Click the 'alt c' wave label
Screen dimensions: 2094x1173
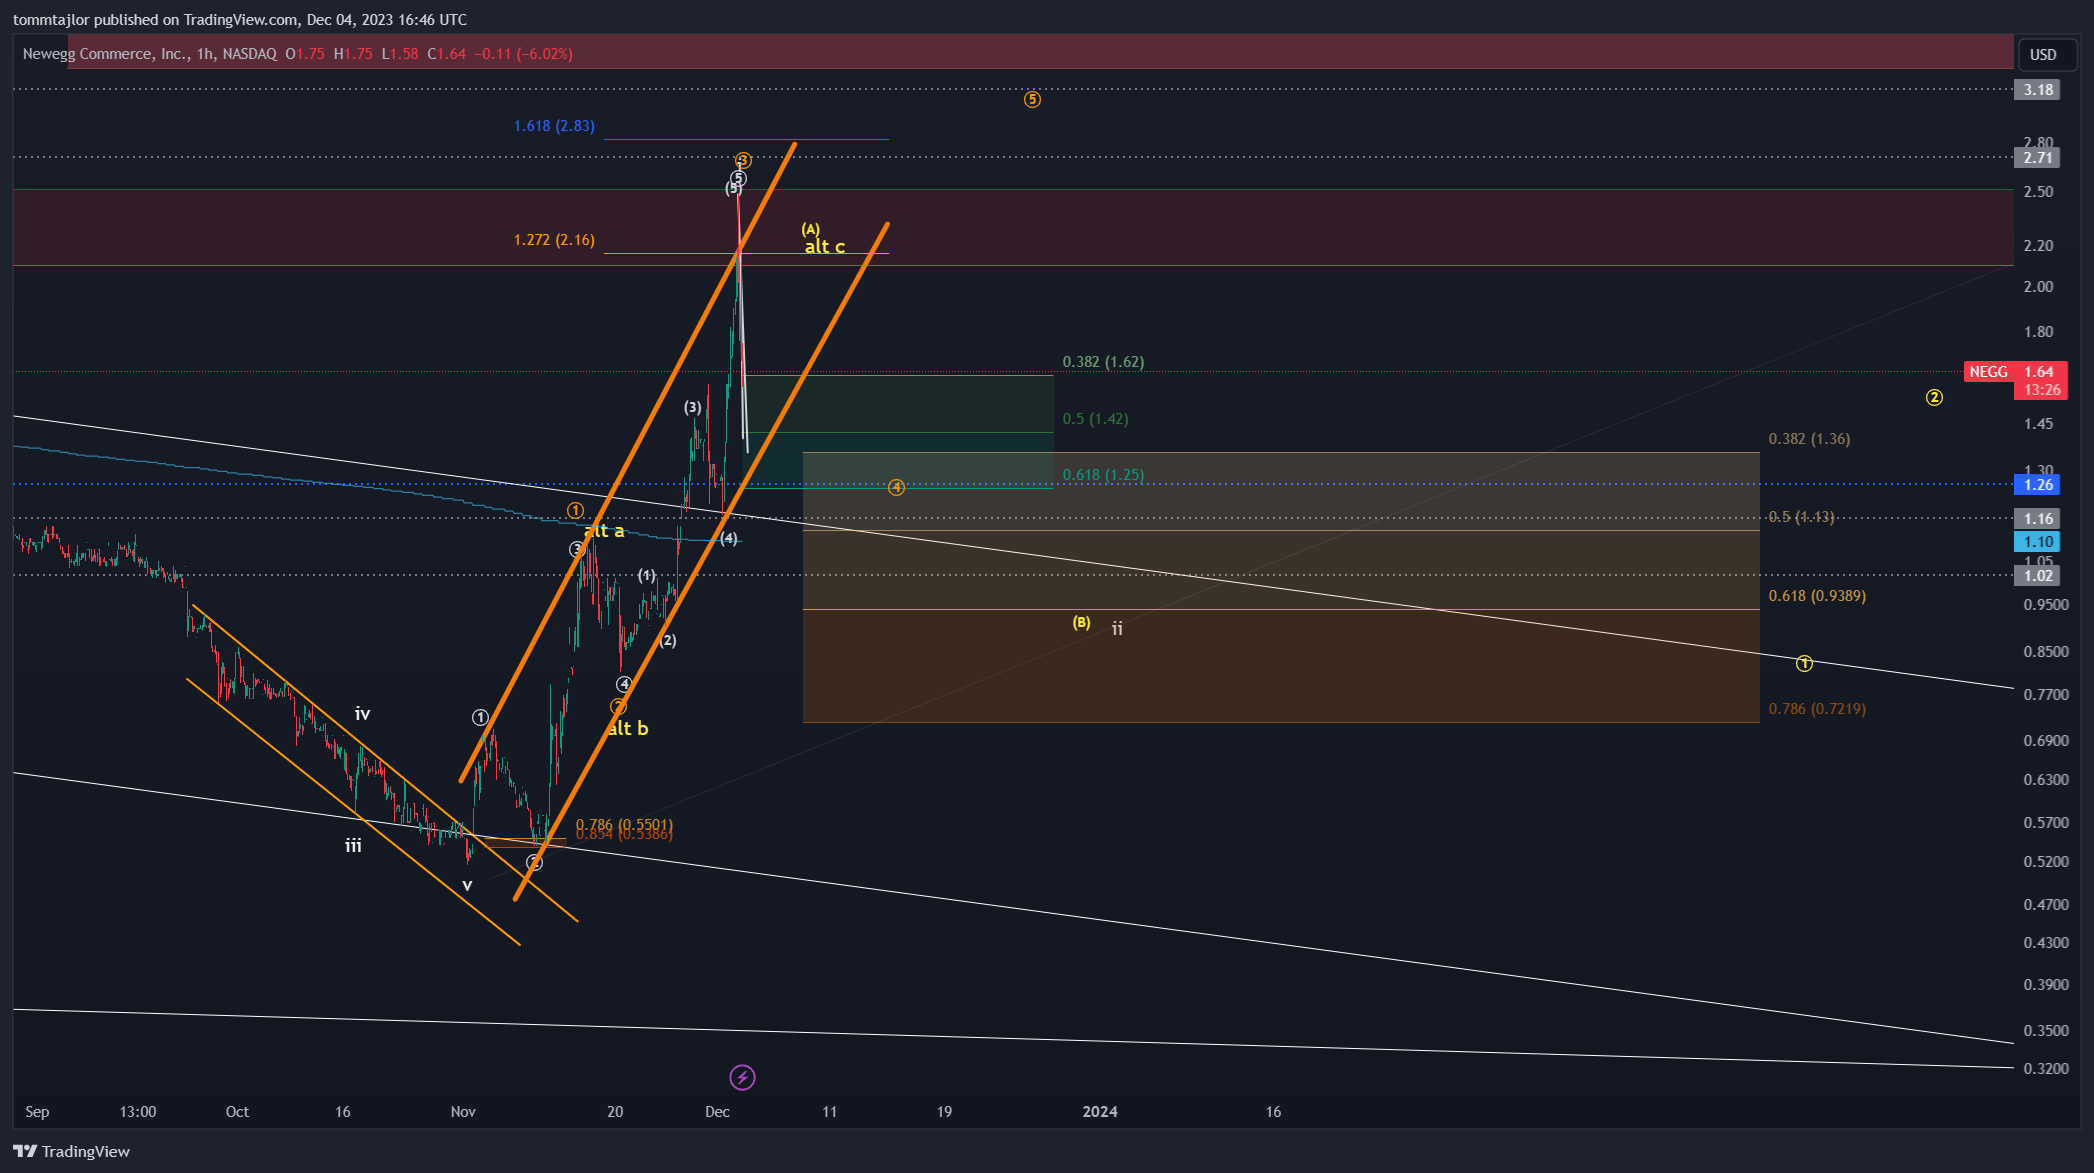click(825, 247)
